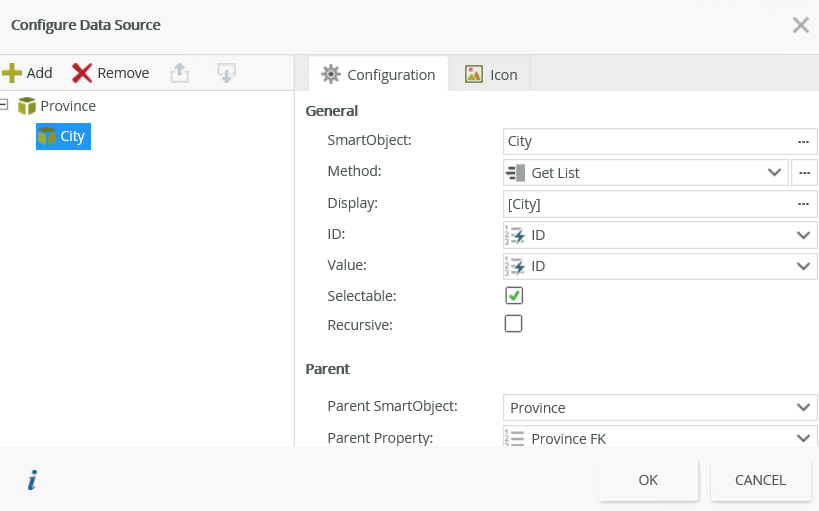The height and width of the screenshot is (511, 819).
Task: Click the green plus Add icon
Action: point(12,73)
